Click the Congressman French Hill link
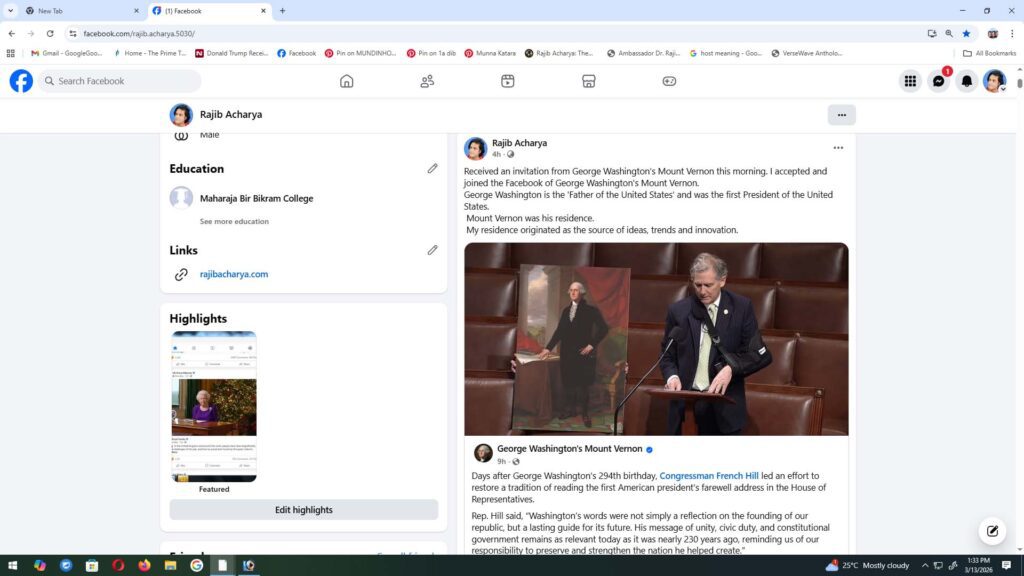The image size is (1024, 576). point(711,476)
